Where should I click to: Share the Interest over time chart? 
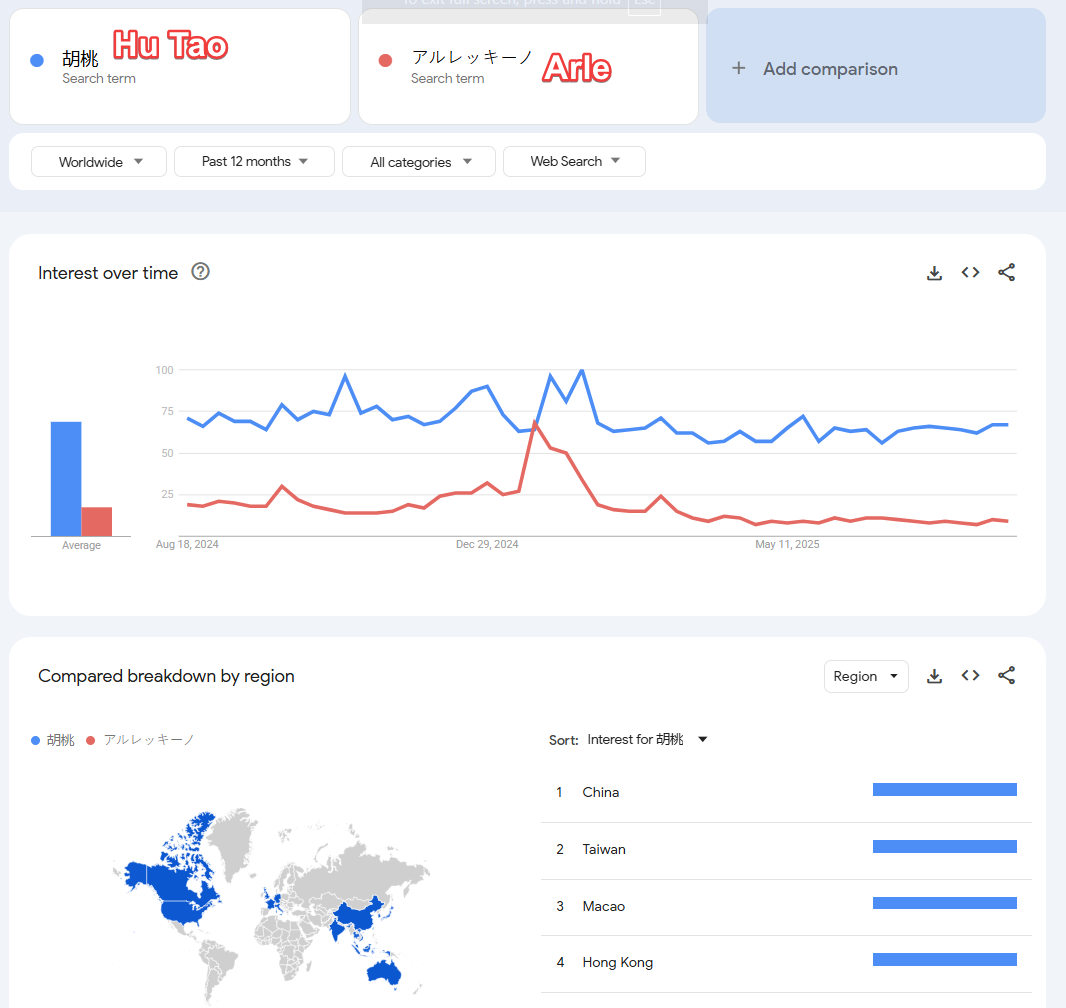click(1006, 273)
